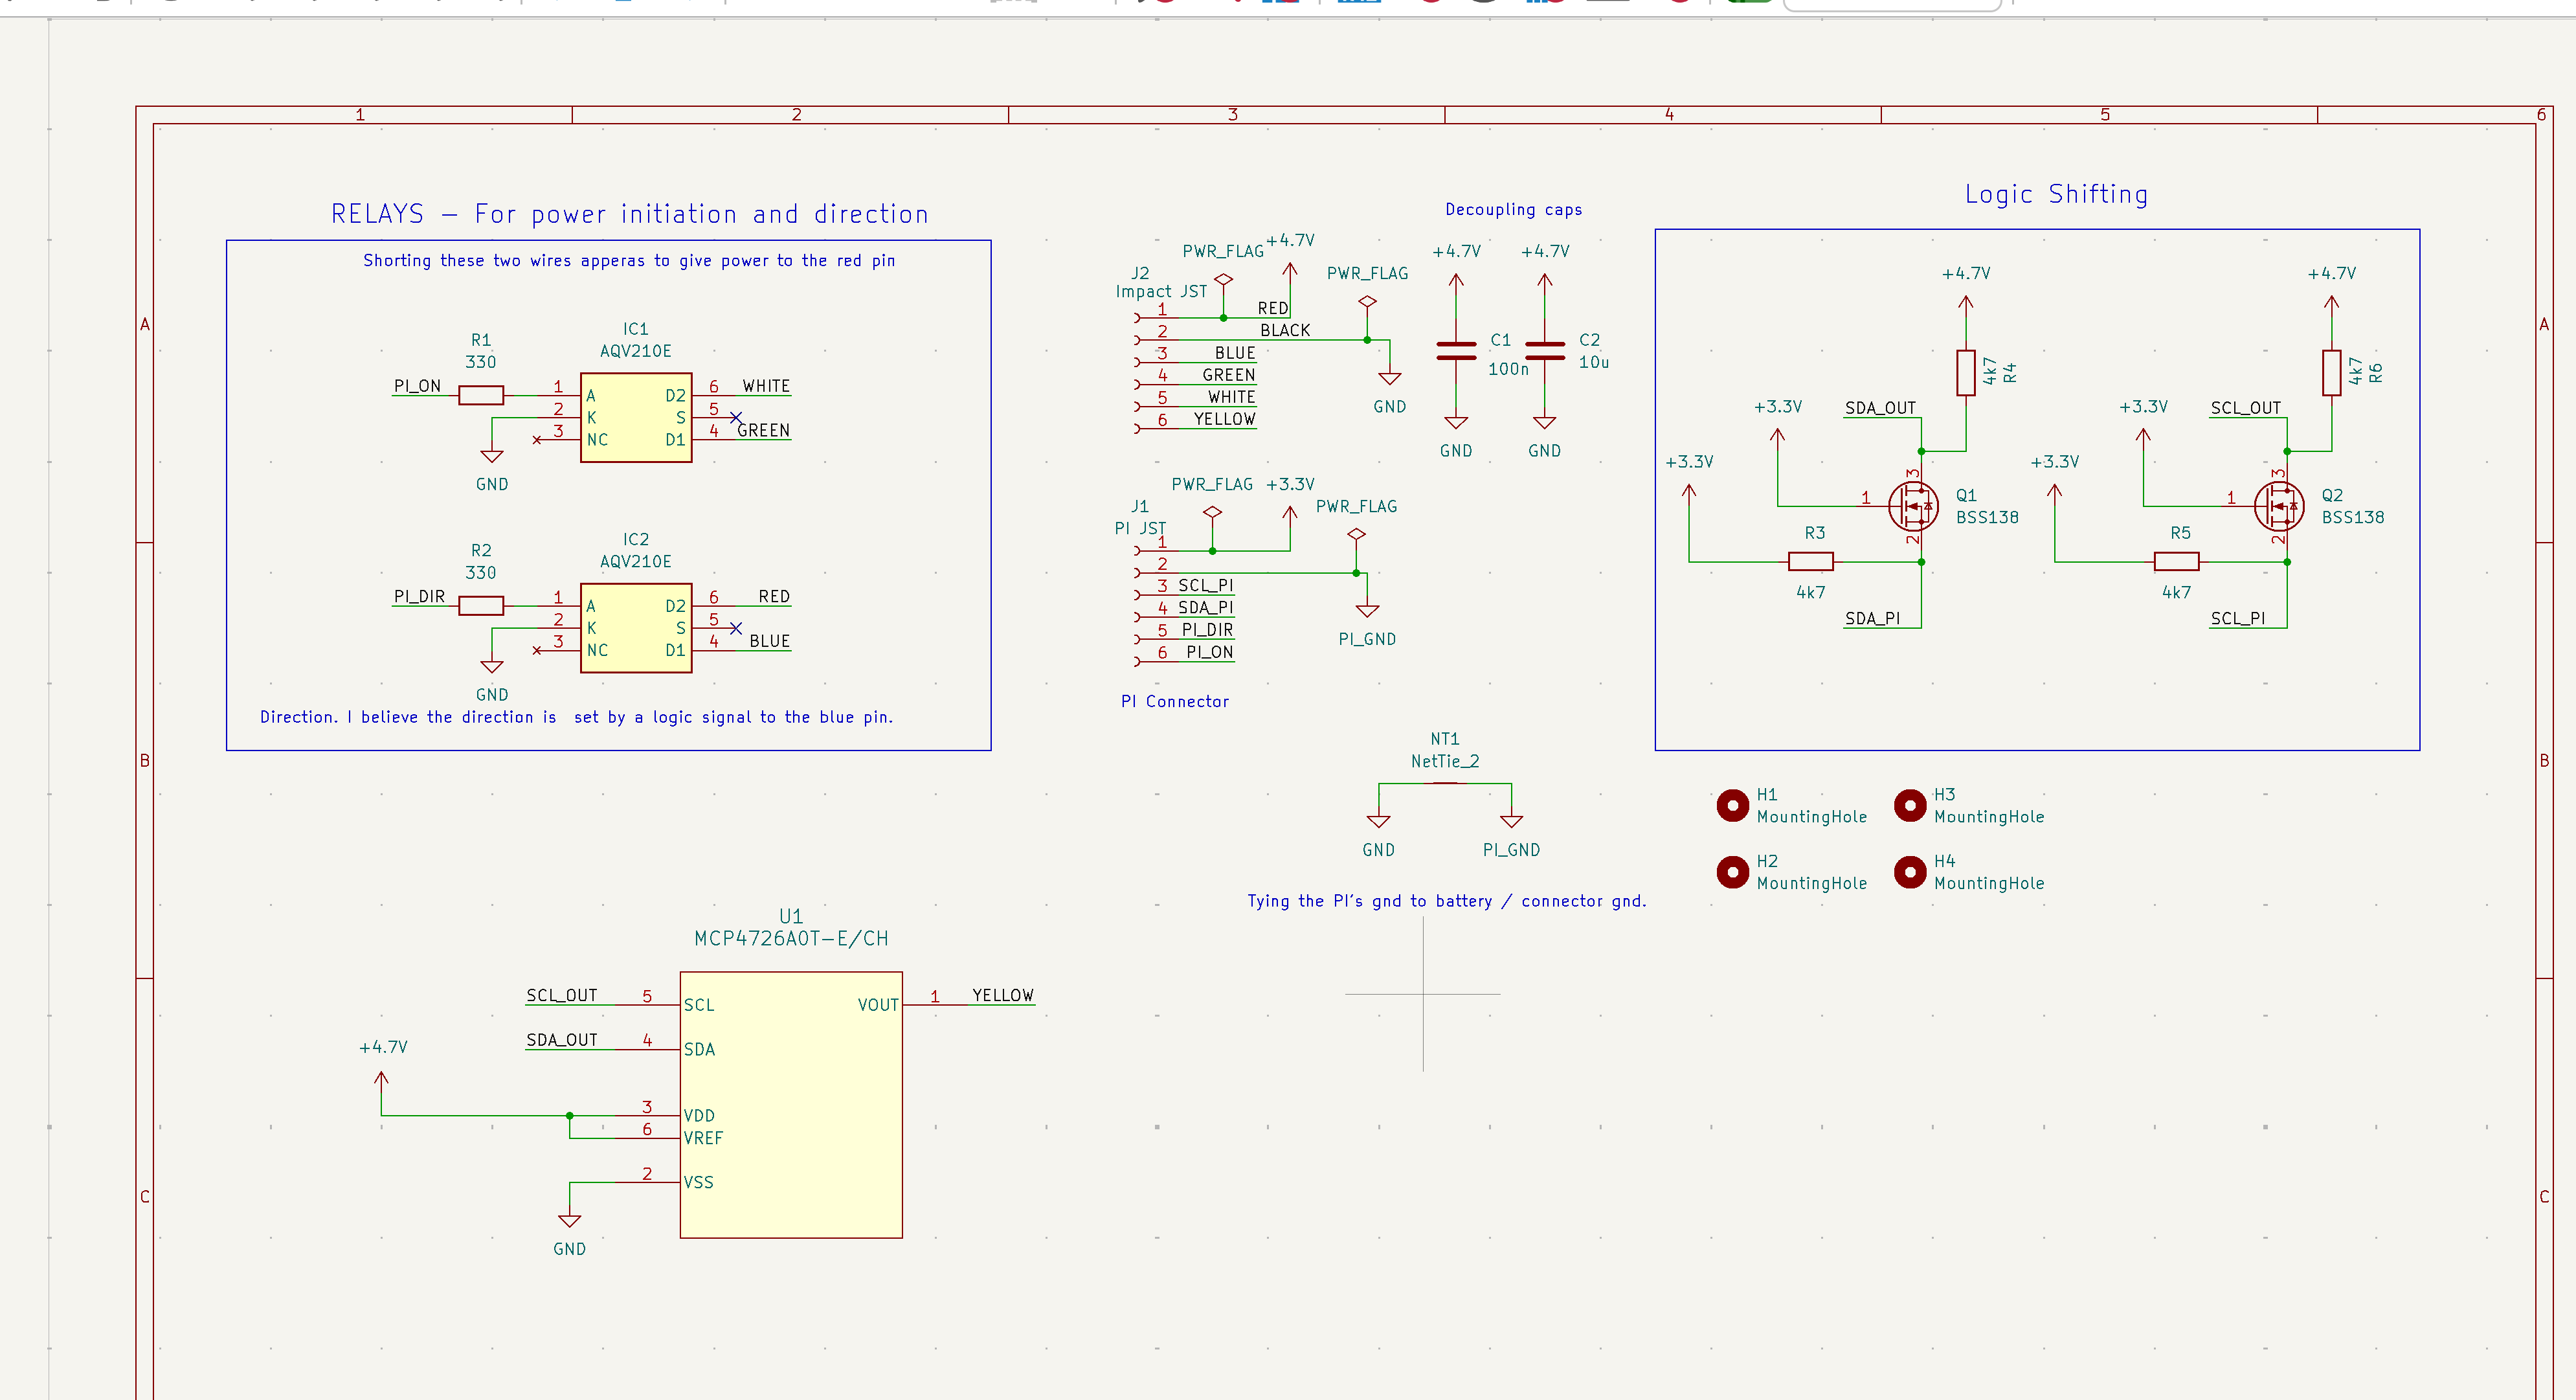Image resolution: width=2576 pixels, height=1400 pixels.
Task: Click the 'Impact JST' connector J2 value text
Action: pyautogui.click(x=1161, y=291)
